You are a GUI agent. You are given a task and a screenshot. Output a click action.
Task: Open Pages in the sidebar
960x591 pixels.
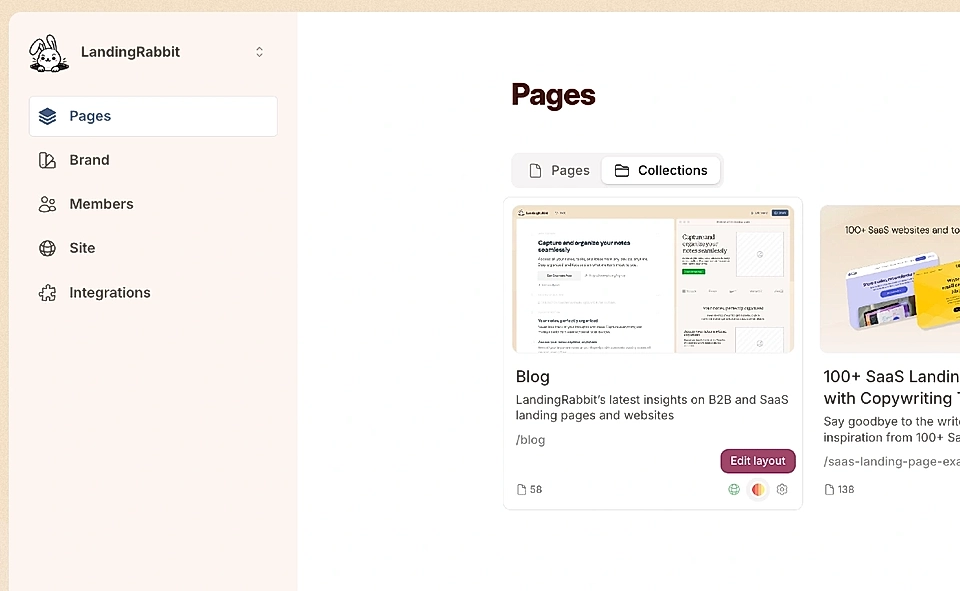tap(153, 116)
